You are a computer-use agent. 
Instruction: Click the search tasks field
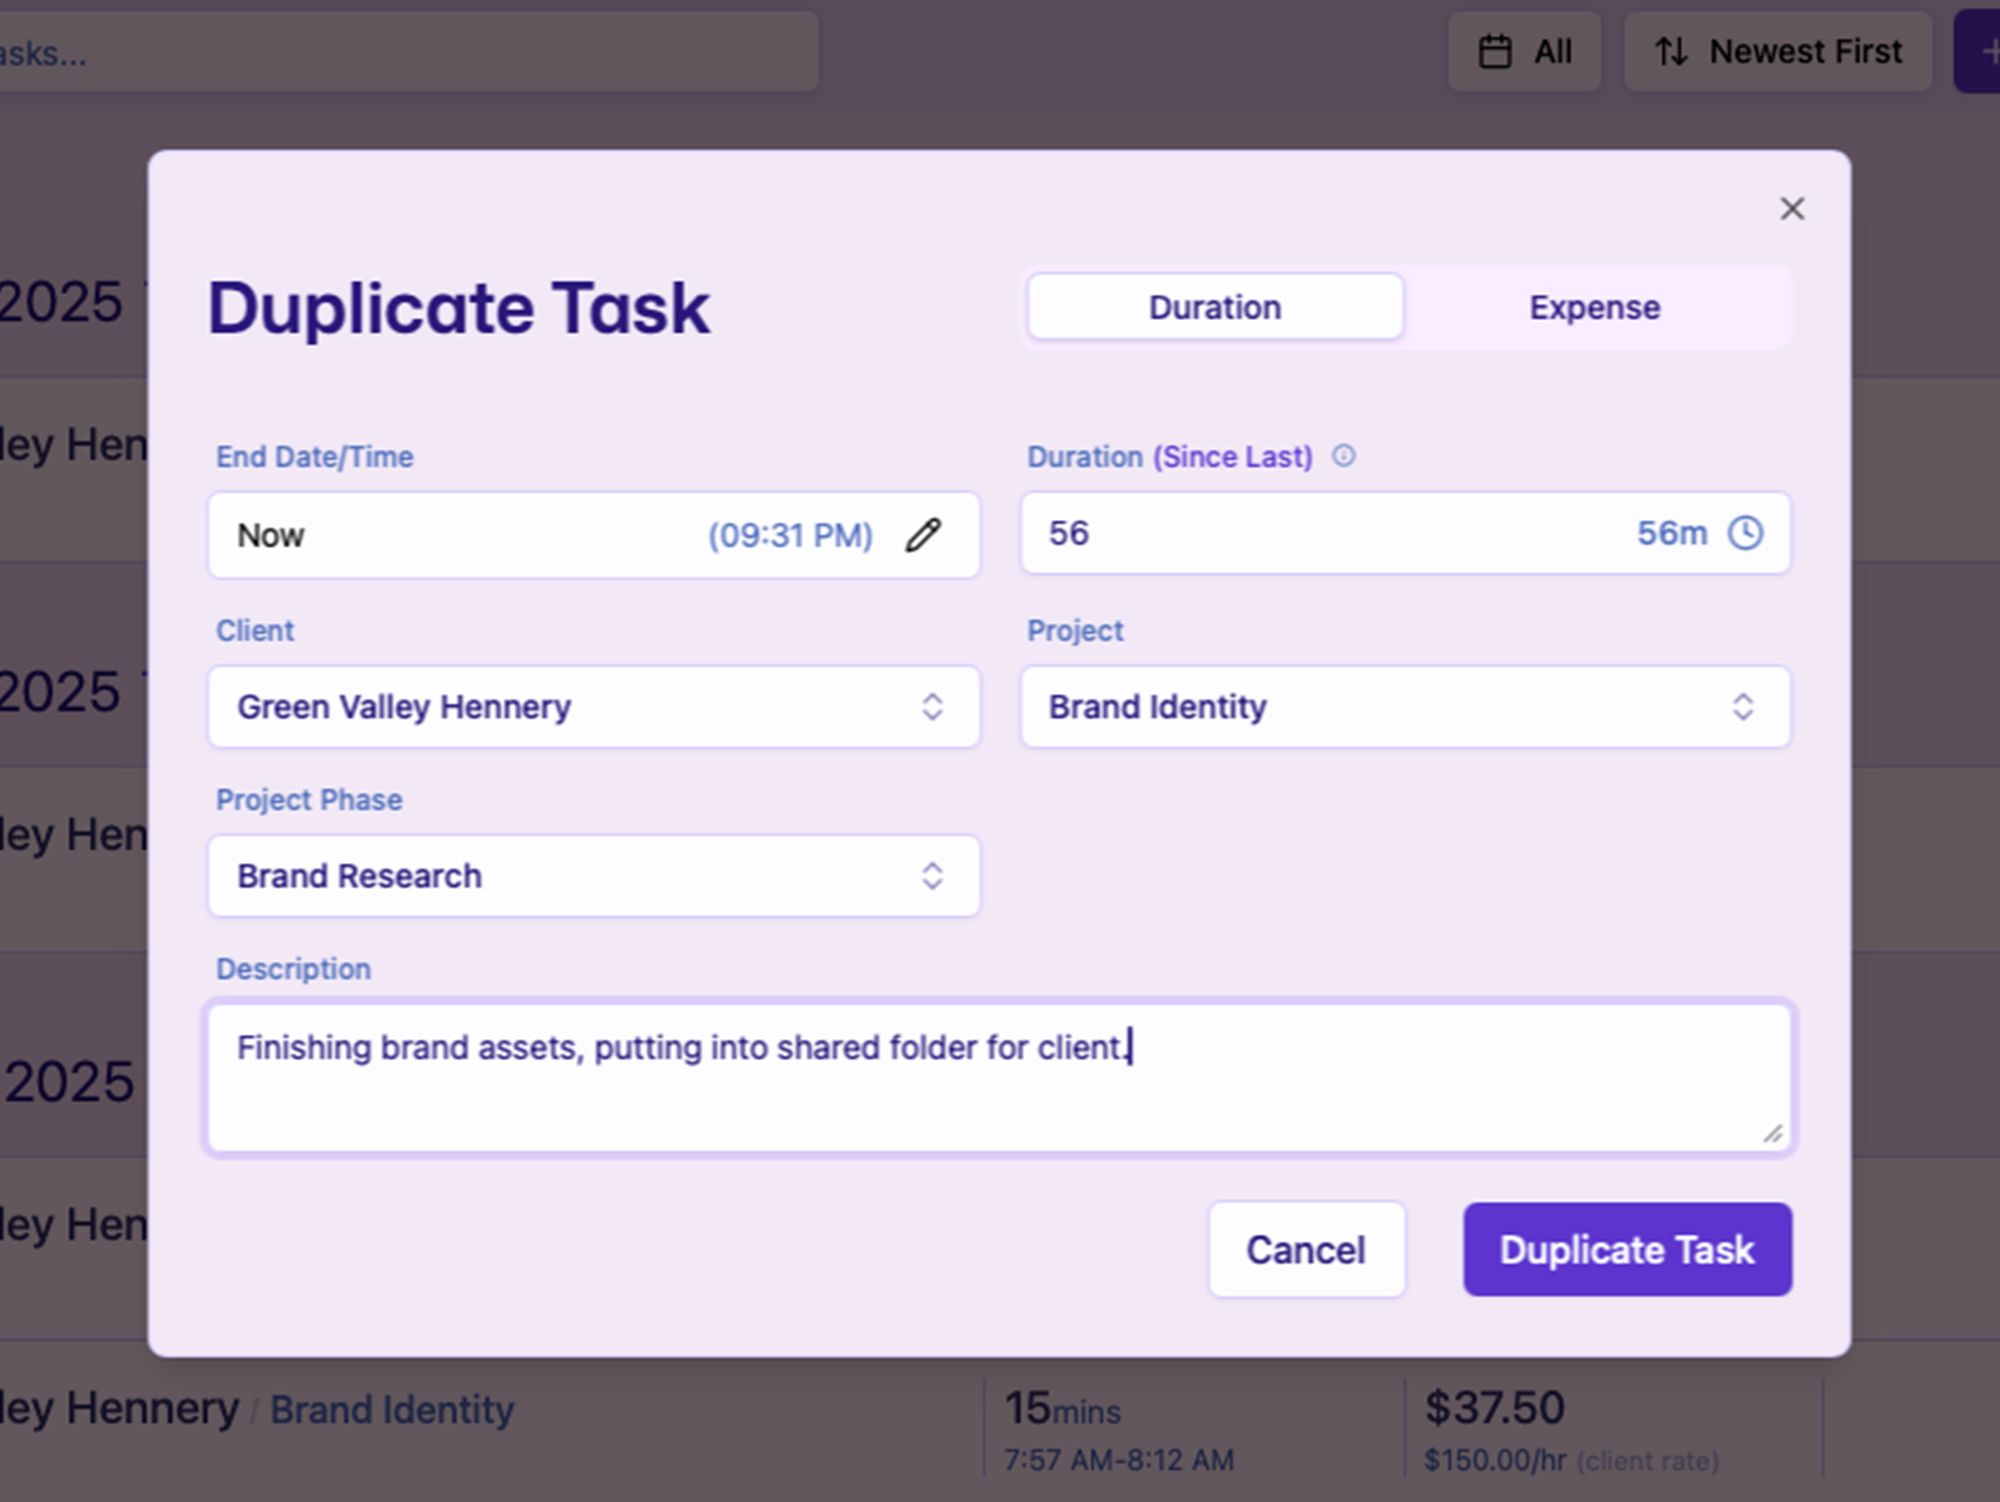point(400,52)
